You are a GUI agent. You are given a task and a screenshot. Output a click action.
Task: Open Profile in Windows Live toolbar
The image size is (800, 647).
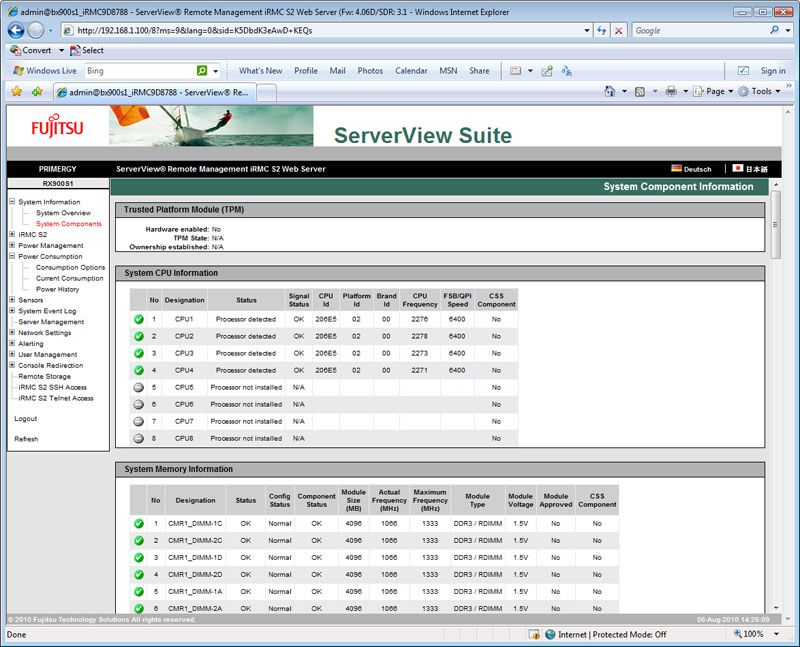click(x=306, y=70)
